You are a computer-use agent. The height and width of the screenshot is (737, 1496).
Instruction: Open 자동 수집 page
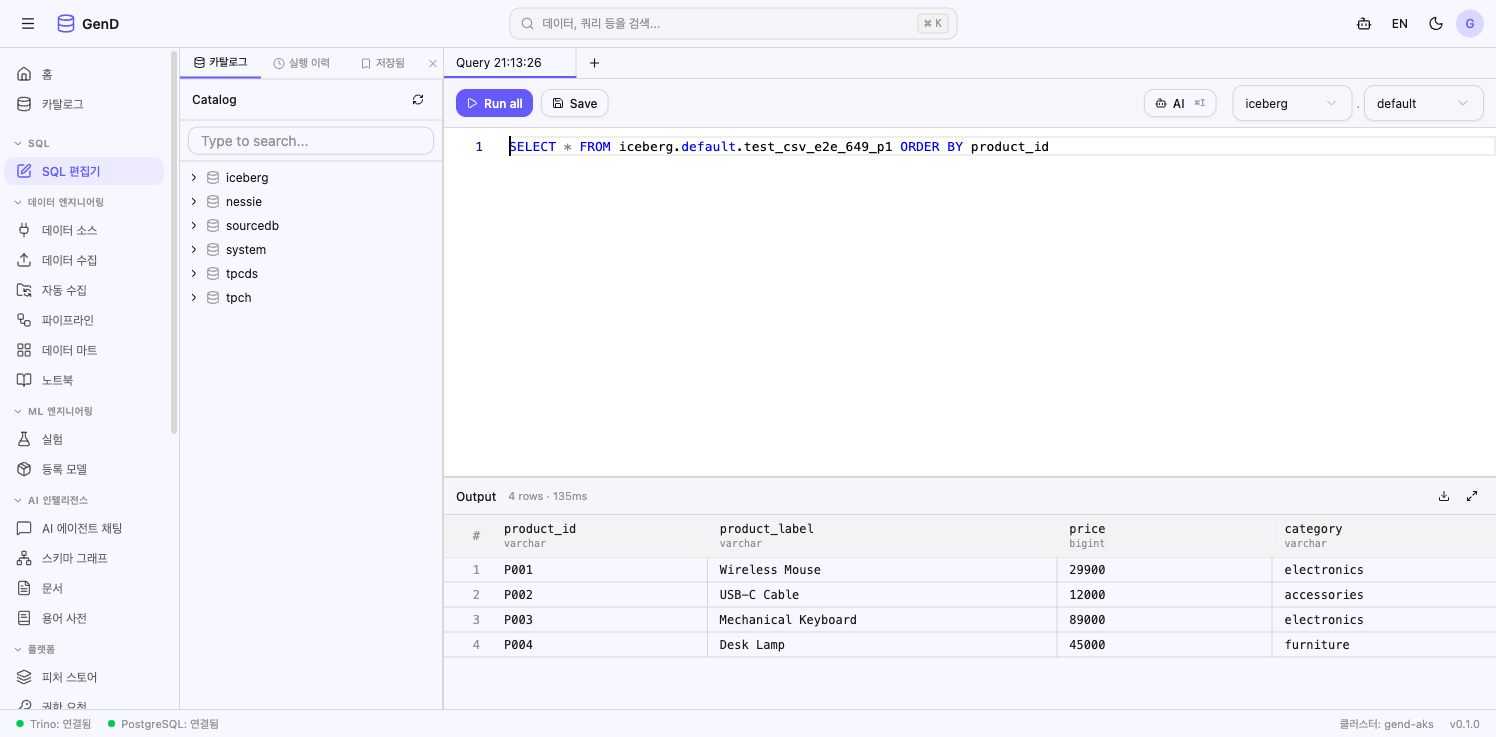pyautogui.click(x=84, y=290)
